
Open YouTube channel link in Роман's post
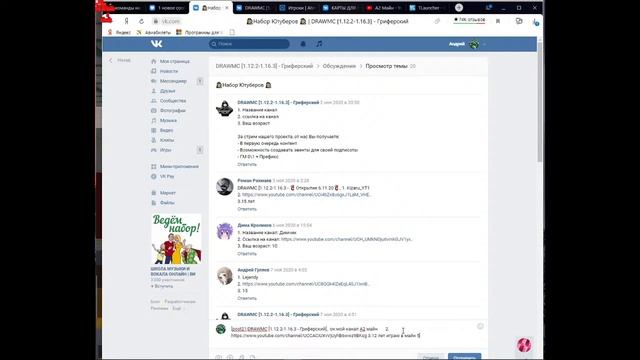(x=306, y=195)
